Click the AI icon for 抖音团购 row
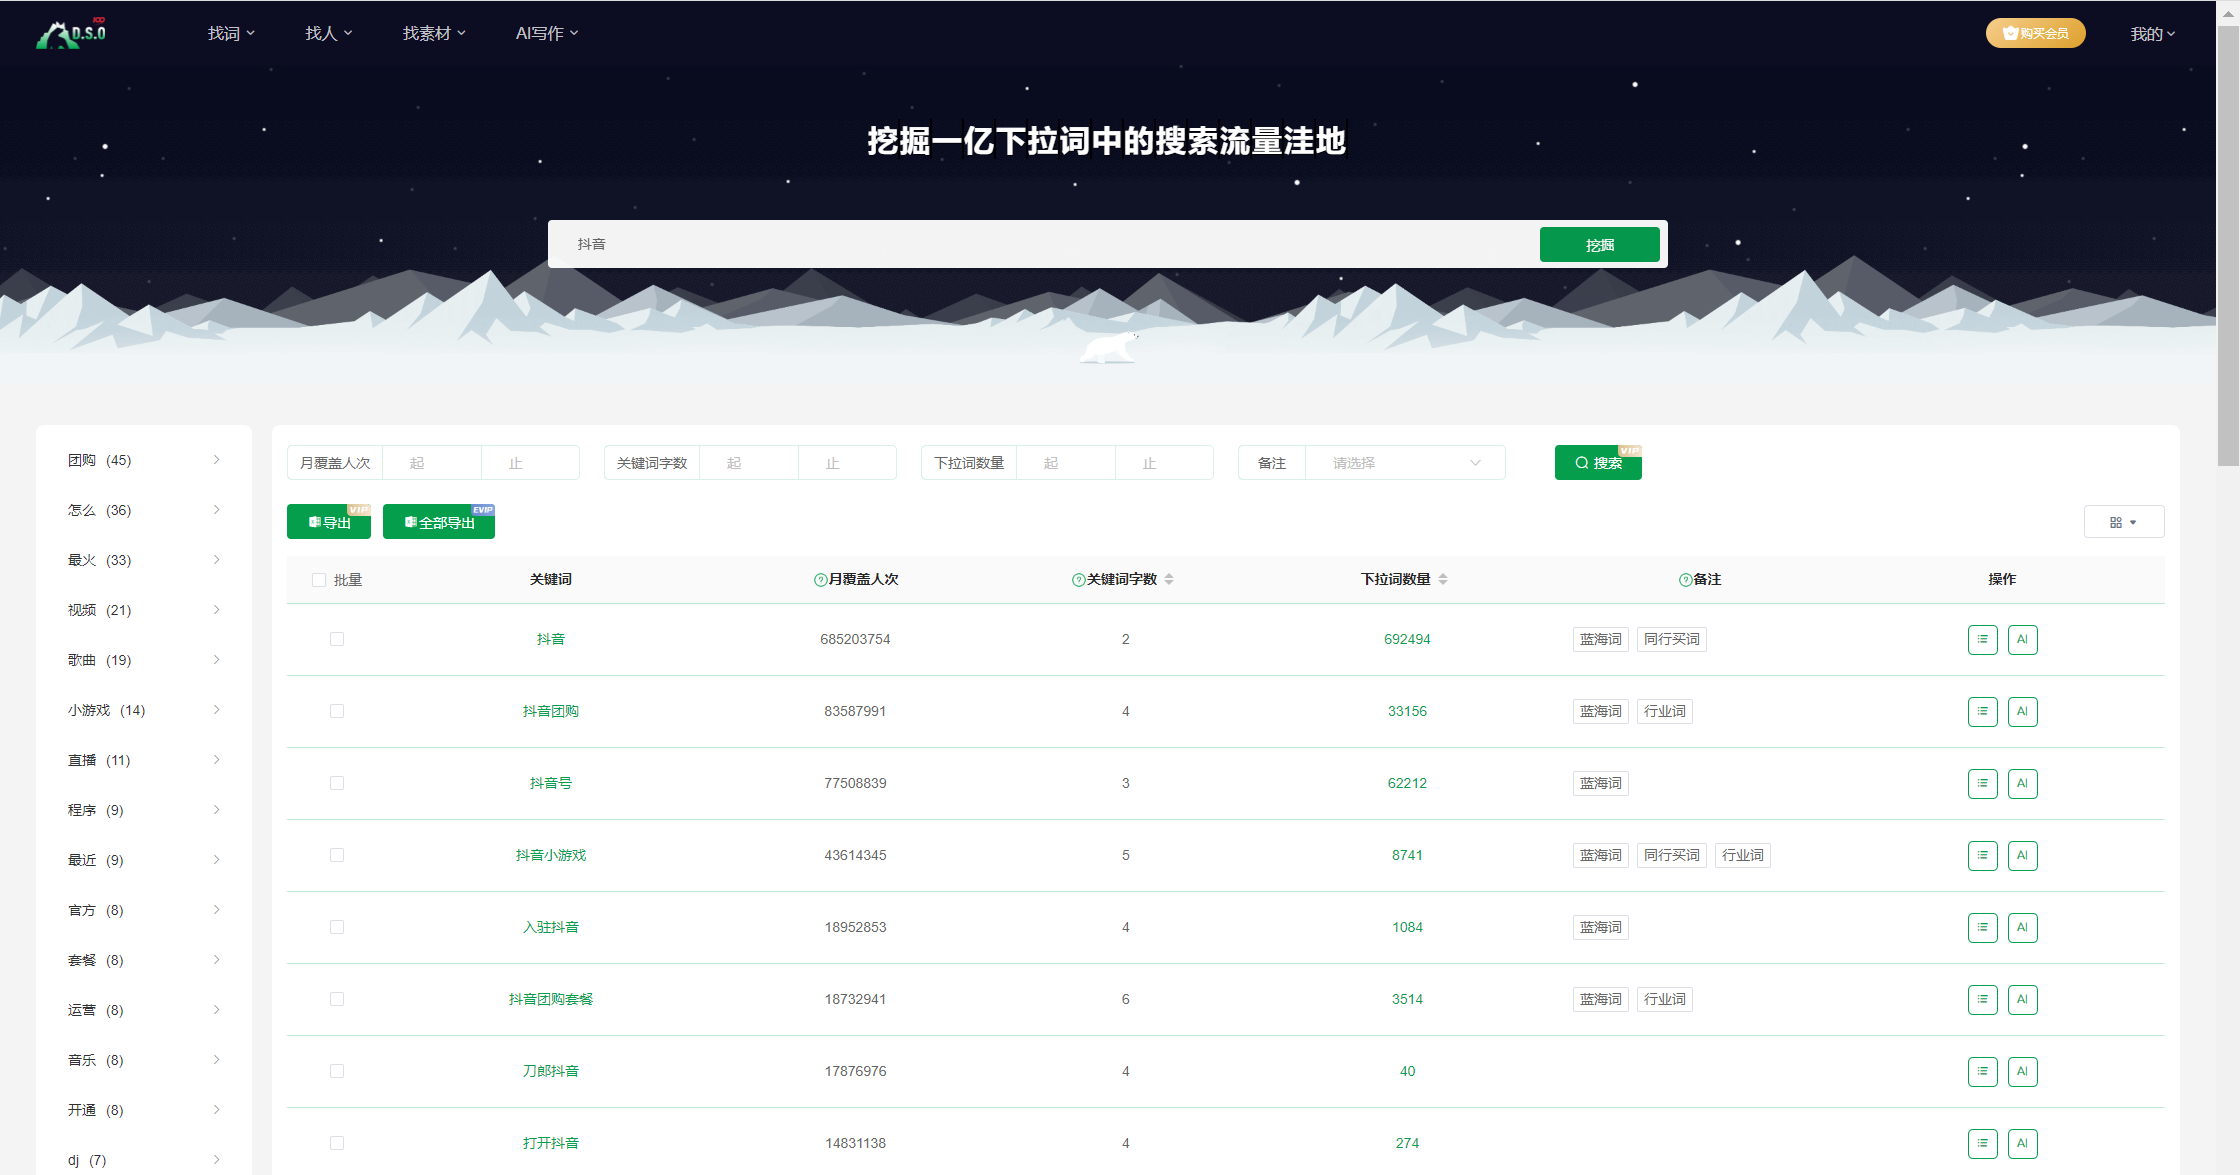Screen dimensions: 2240x1175 coord(2022,711)
